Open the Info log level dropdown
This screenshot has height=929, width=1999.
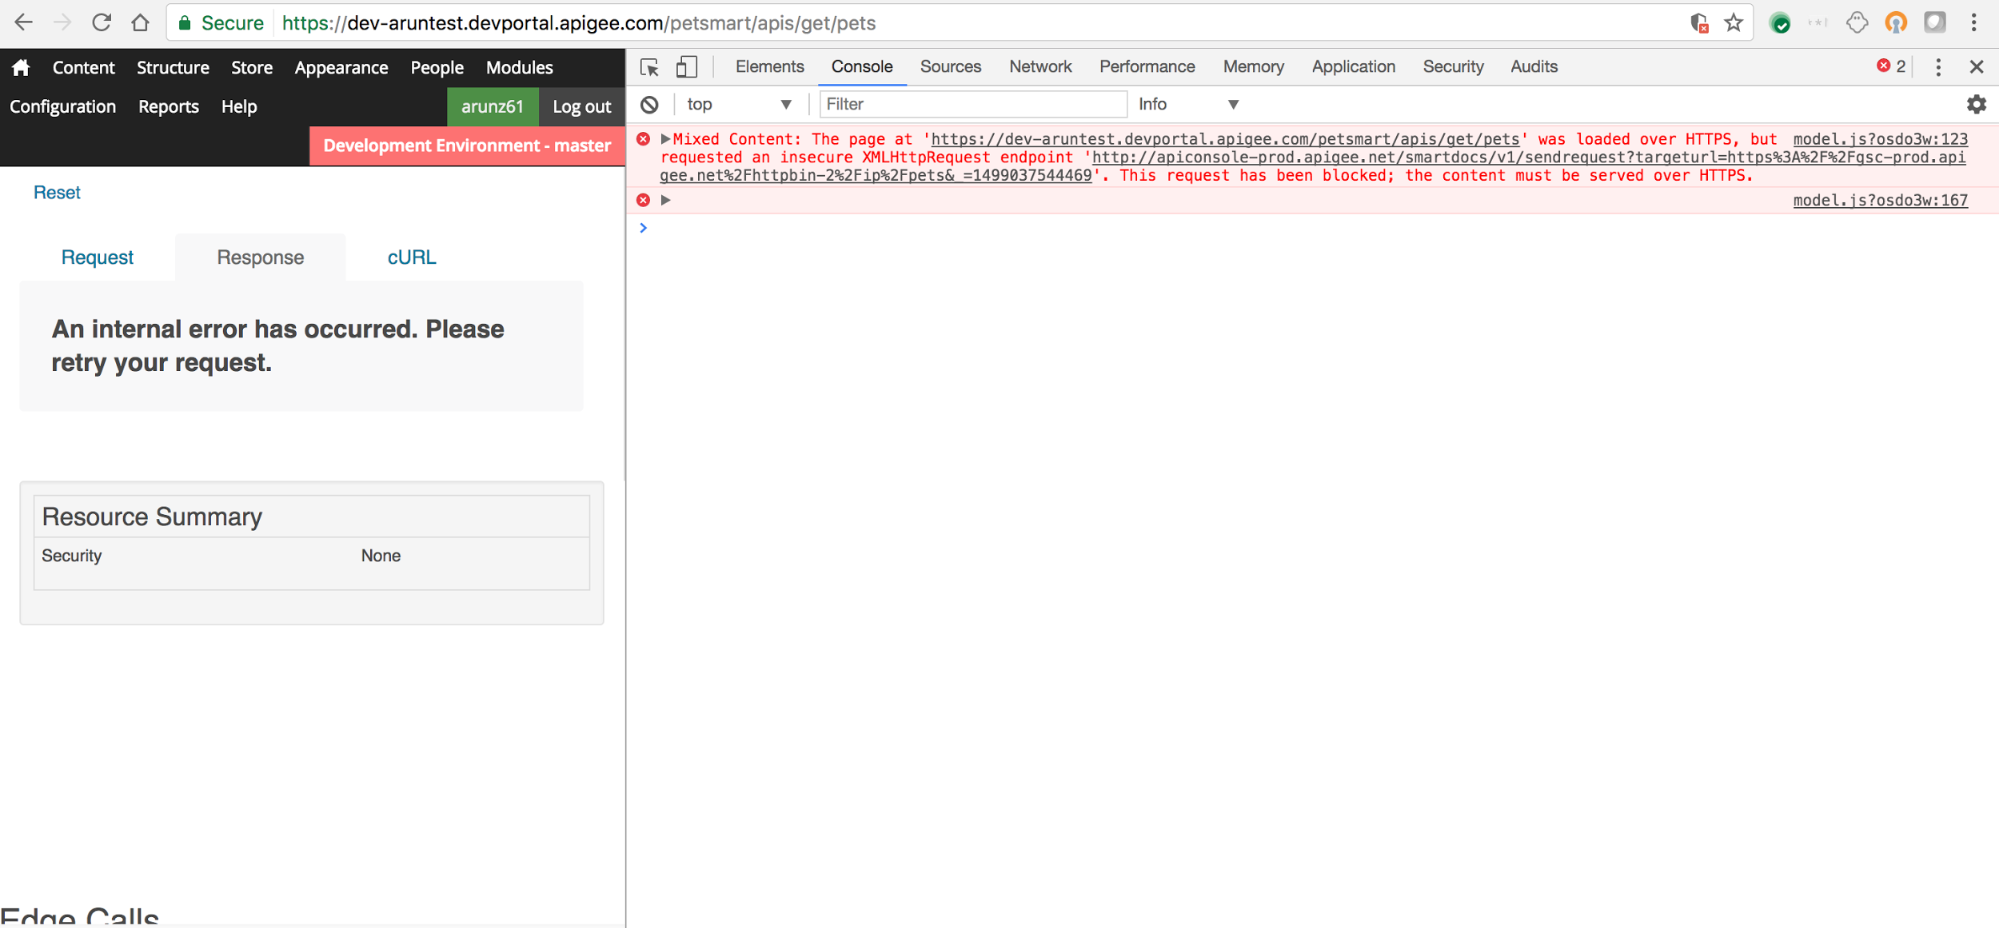pos(1188,104)
